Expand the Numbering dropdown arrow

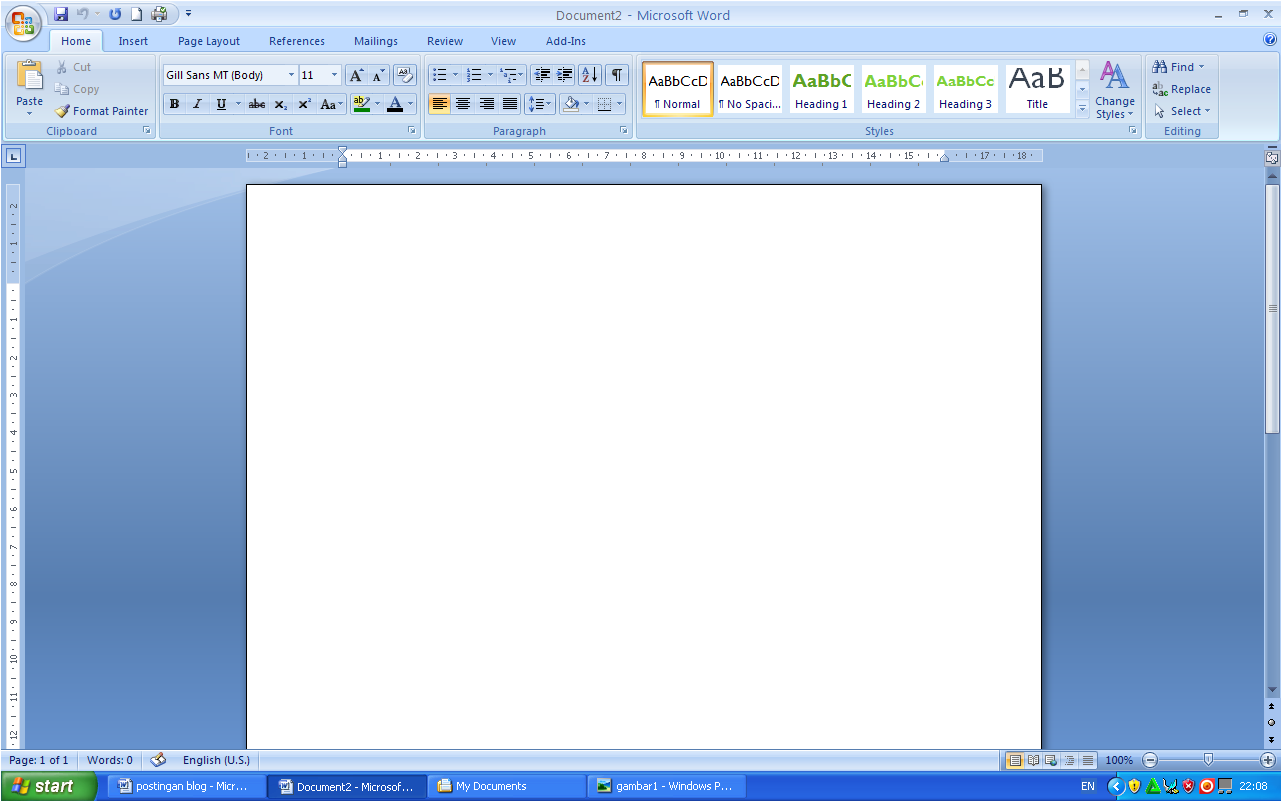coord(490,75)
